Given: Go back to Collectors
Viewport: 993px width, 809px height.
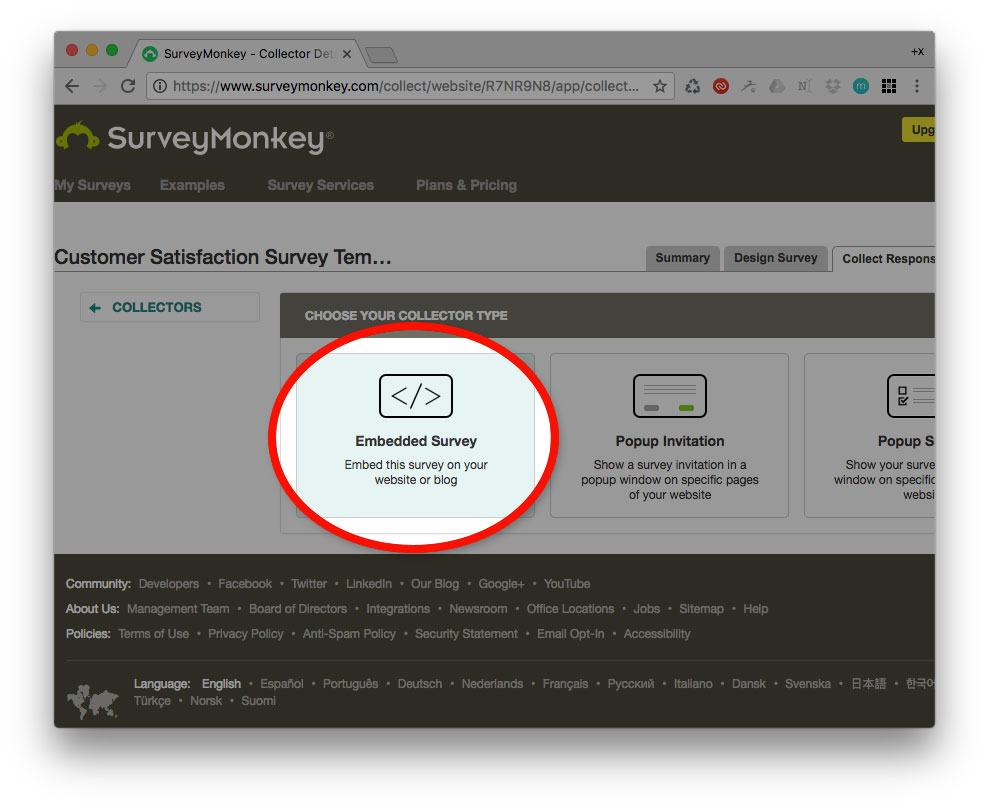Looking at the screenshot, I should [x=170, y=307].
